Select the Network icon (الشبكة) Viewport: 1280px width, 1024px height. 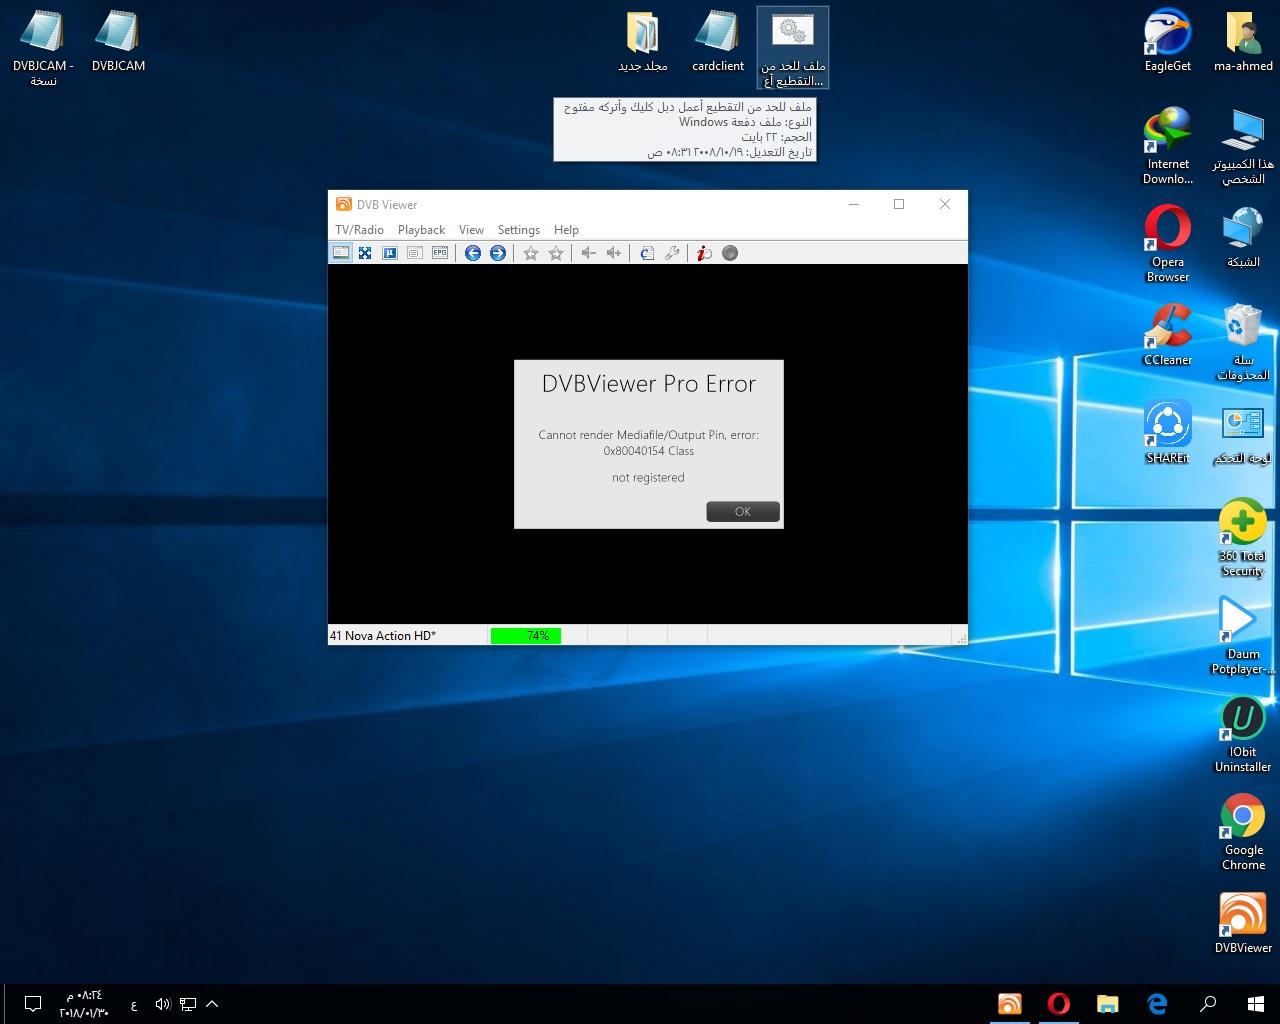1243,237
